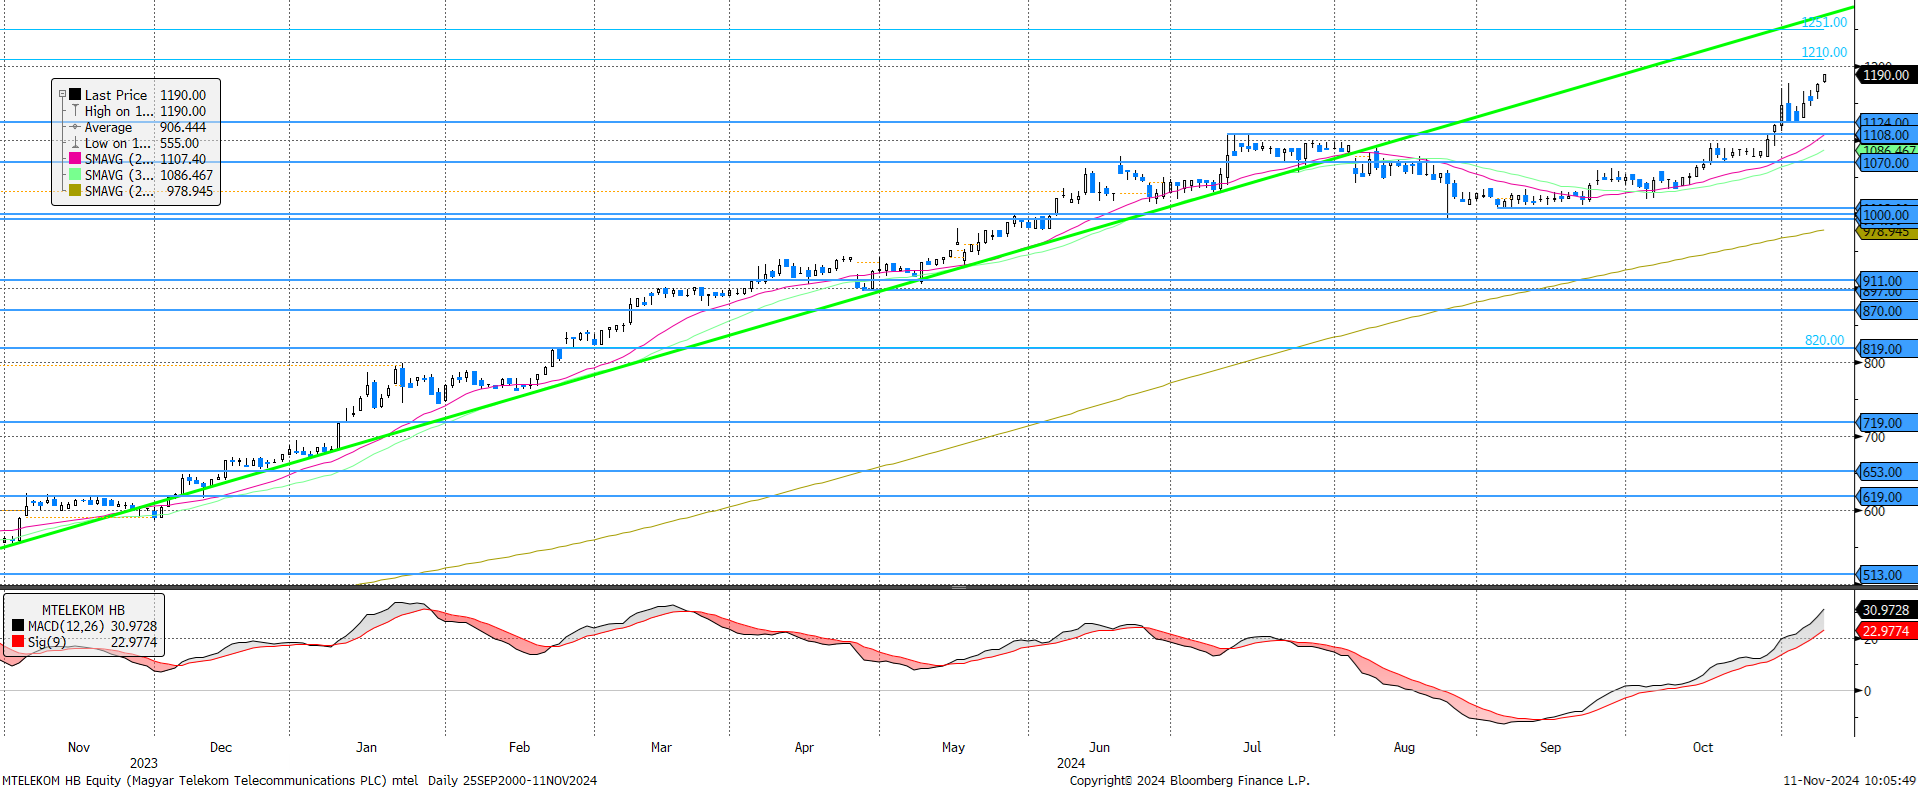Screen dimensions: 1918x789
Task: Click the Average marker icon in legend
Action: 75,127
